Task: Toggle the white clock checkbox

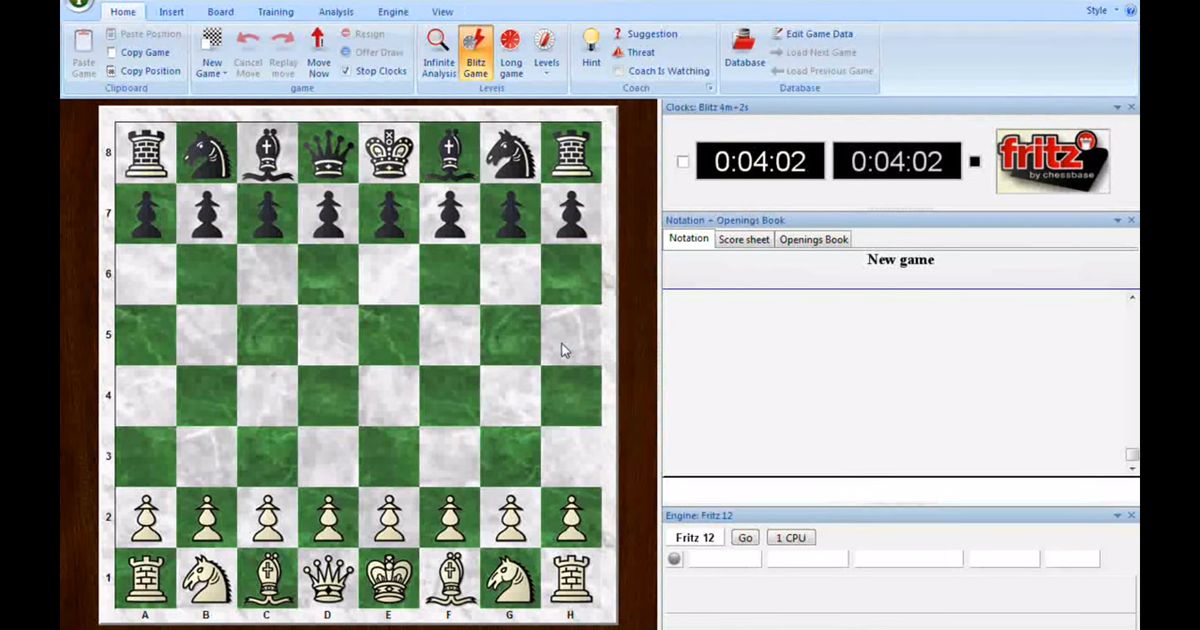Action: [683, 161]
